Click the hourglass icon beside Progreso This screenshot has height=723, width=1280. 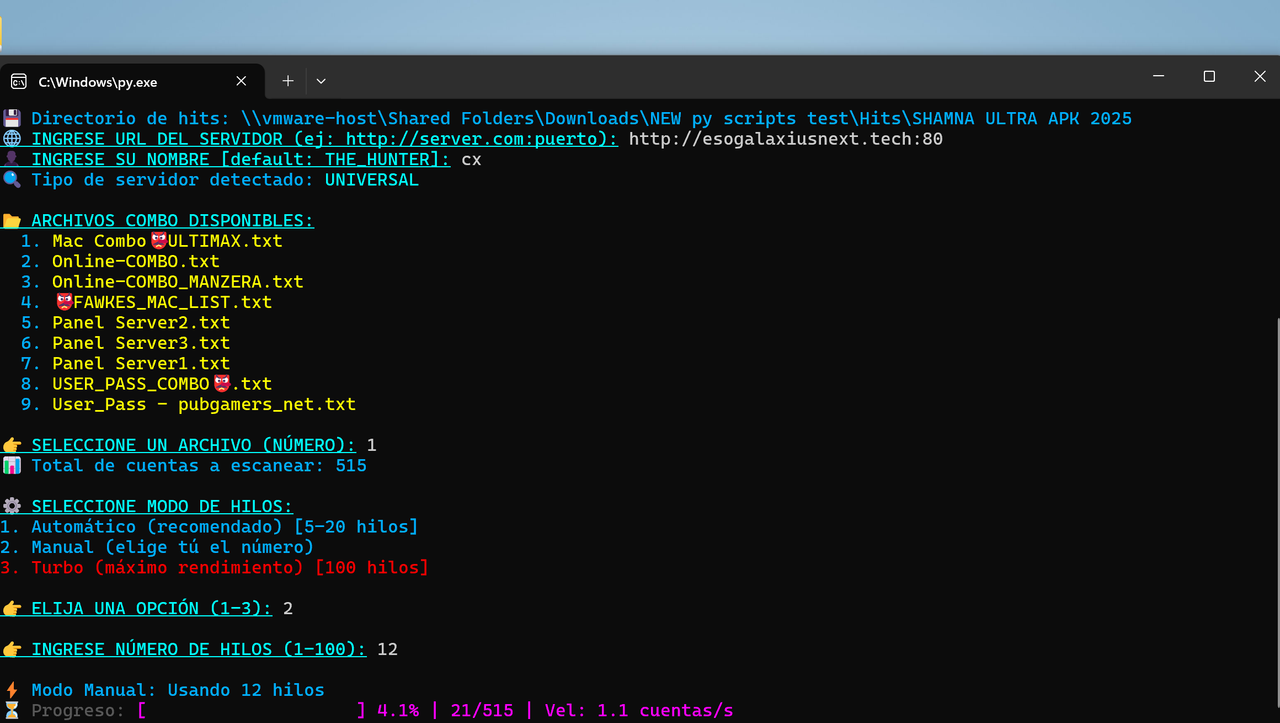[11, 711]
